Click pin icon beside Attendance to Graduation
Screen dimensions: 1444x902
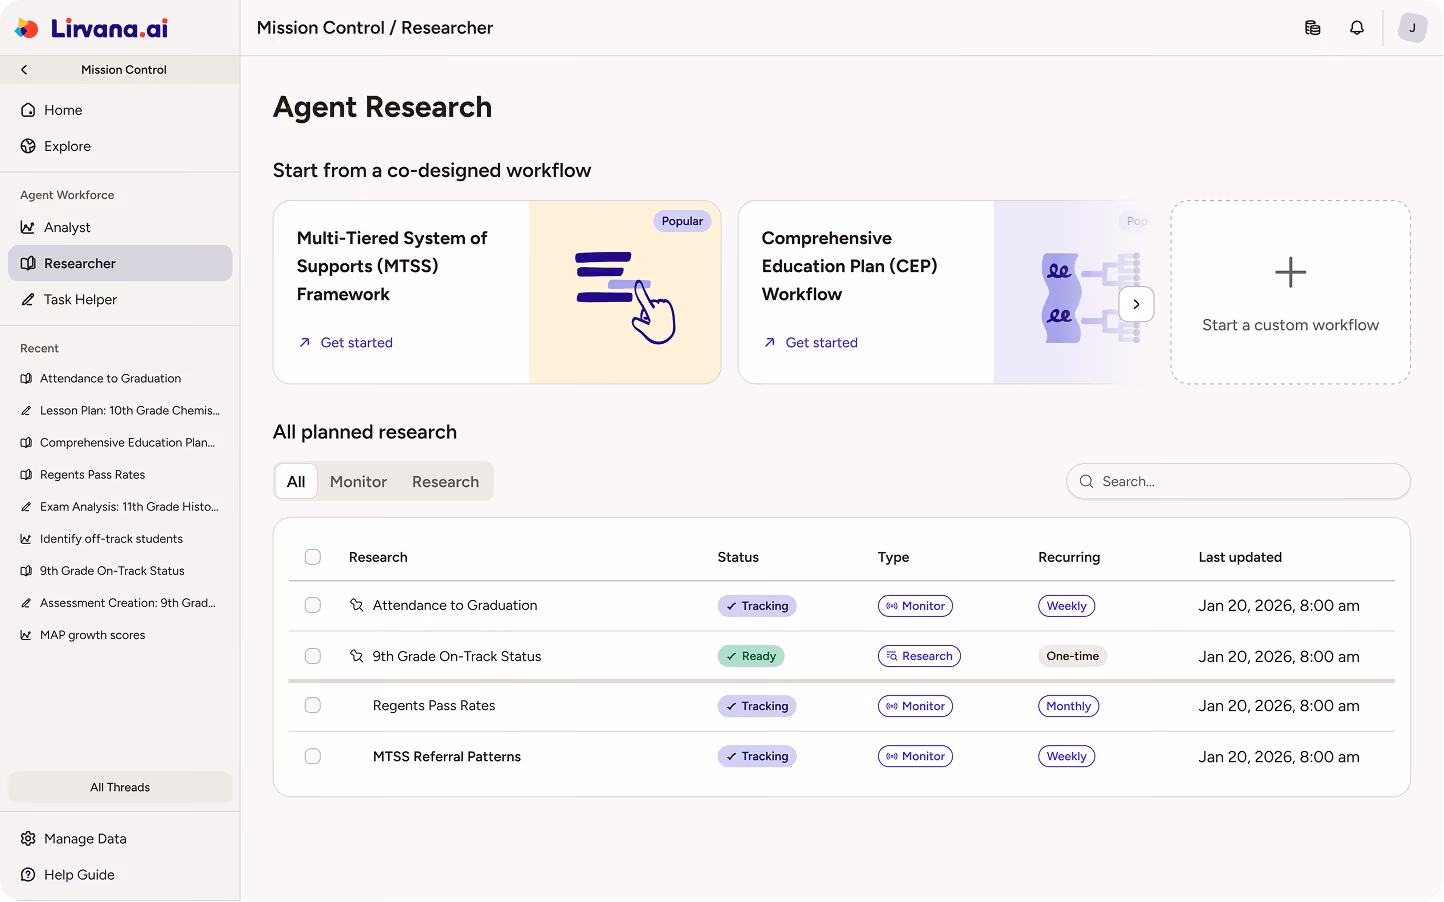(x=356, y=605)
